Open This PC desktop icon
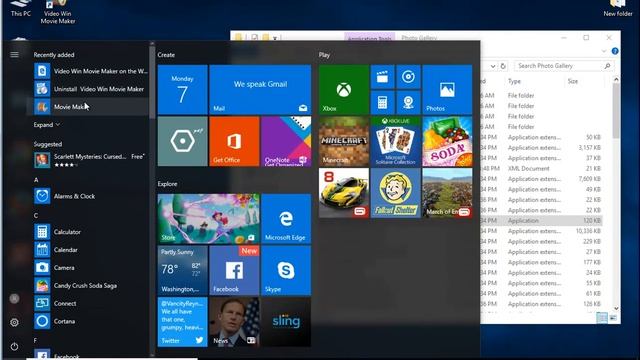Image resolution: width=640 pixels, height=360 pixels. click(x=20, y=8)
